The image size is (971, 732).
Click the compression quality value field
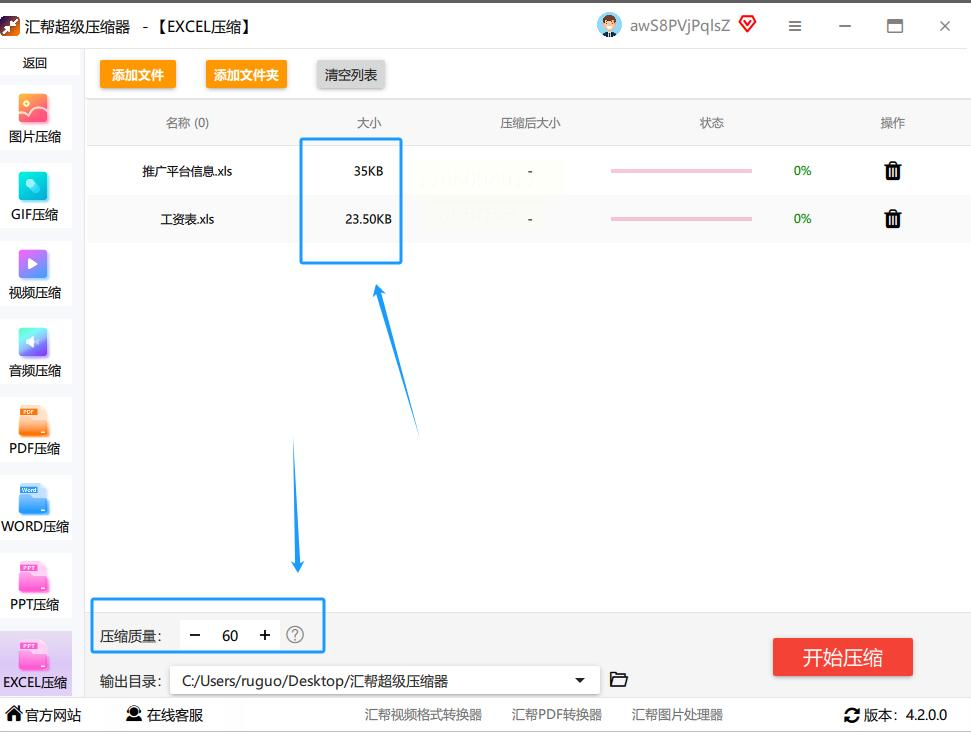click(230, 635)
